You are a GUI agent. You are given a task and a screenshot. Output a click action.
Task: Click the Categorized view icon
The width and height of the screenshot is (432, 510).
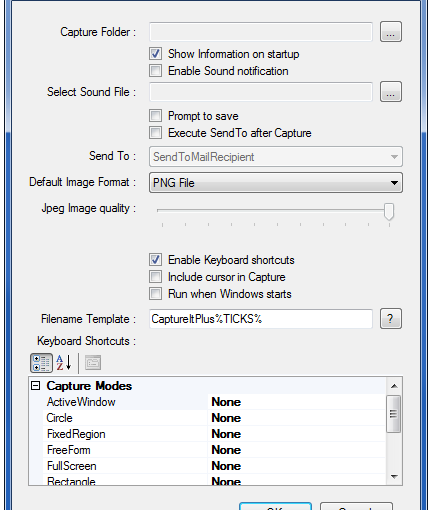pyautogui.click(x=41, y=363)
